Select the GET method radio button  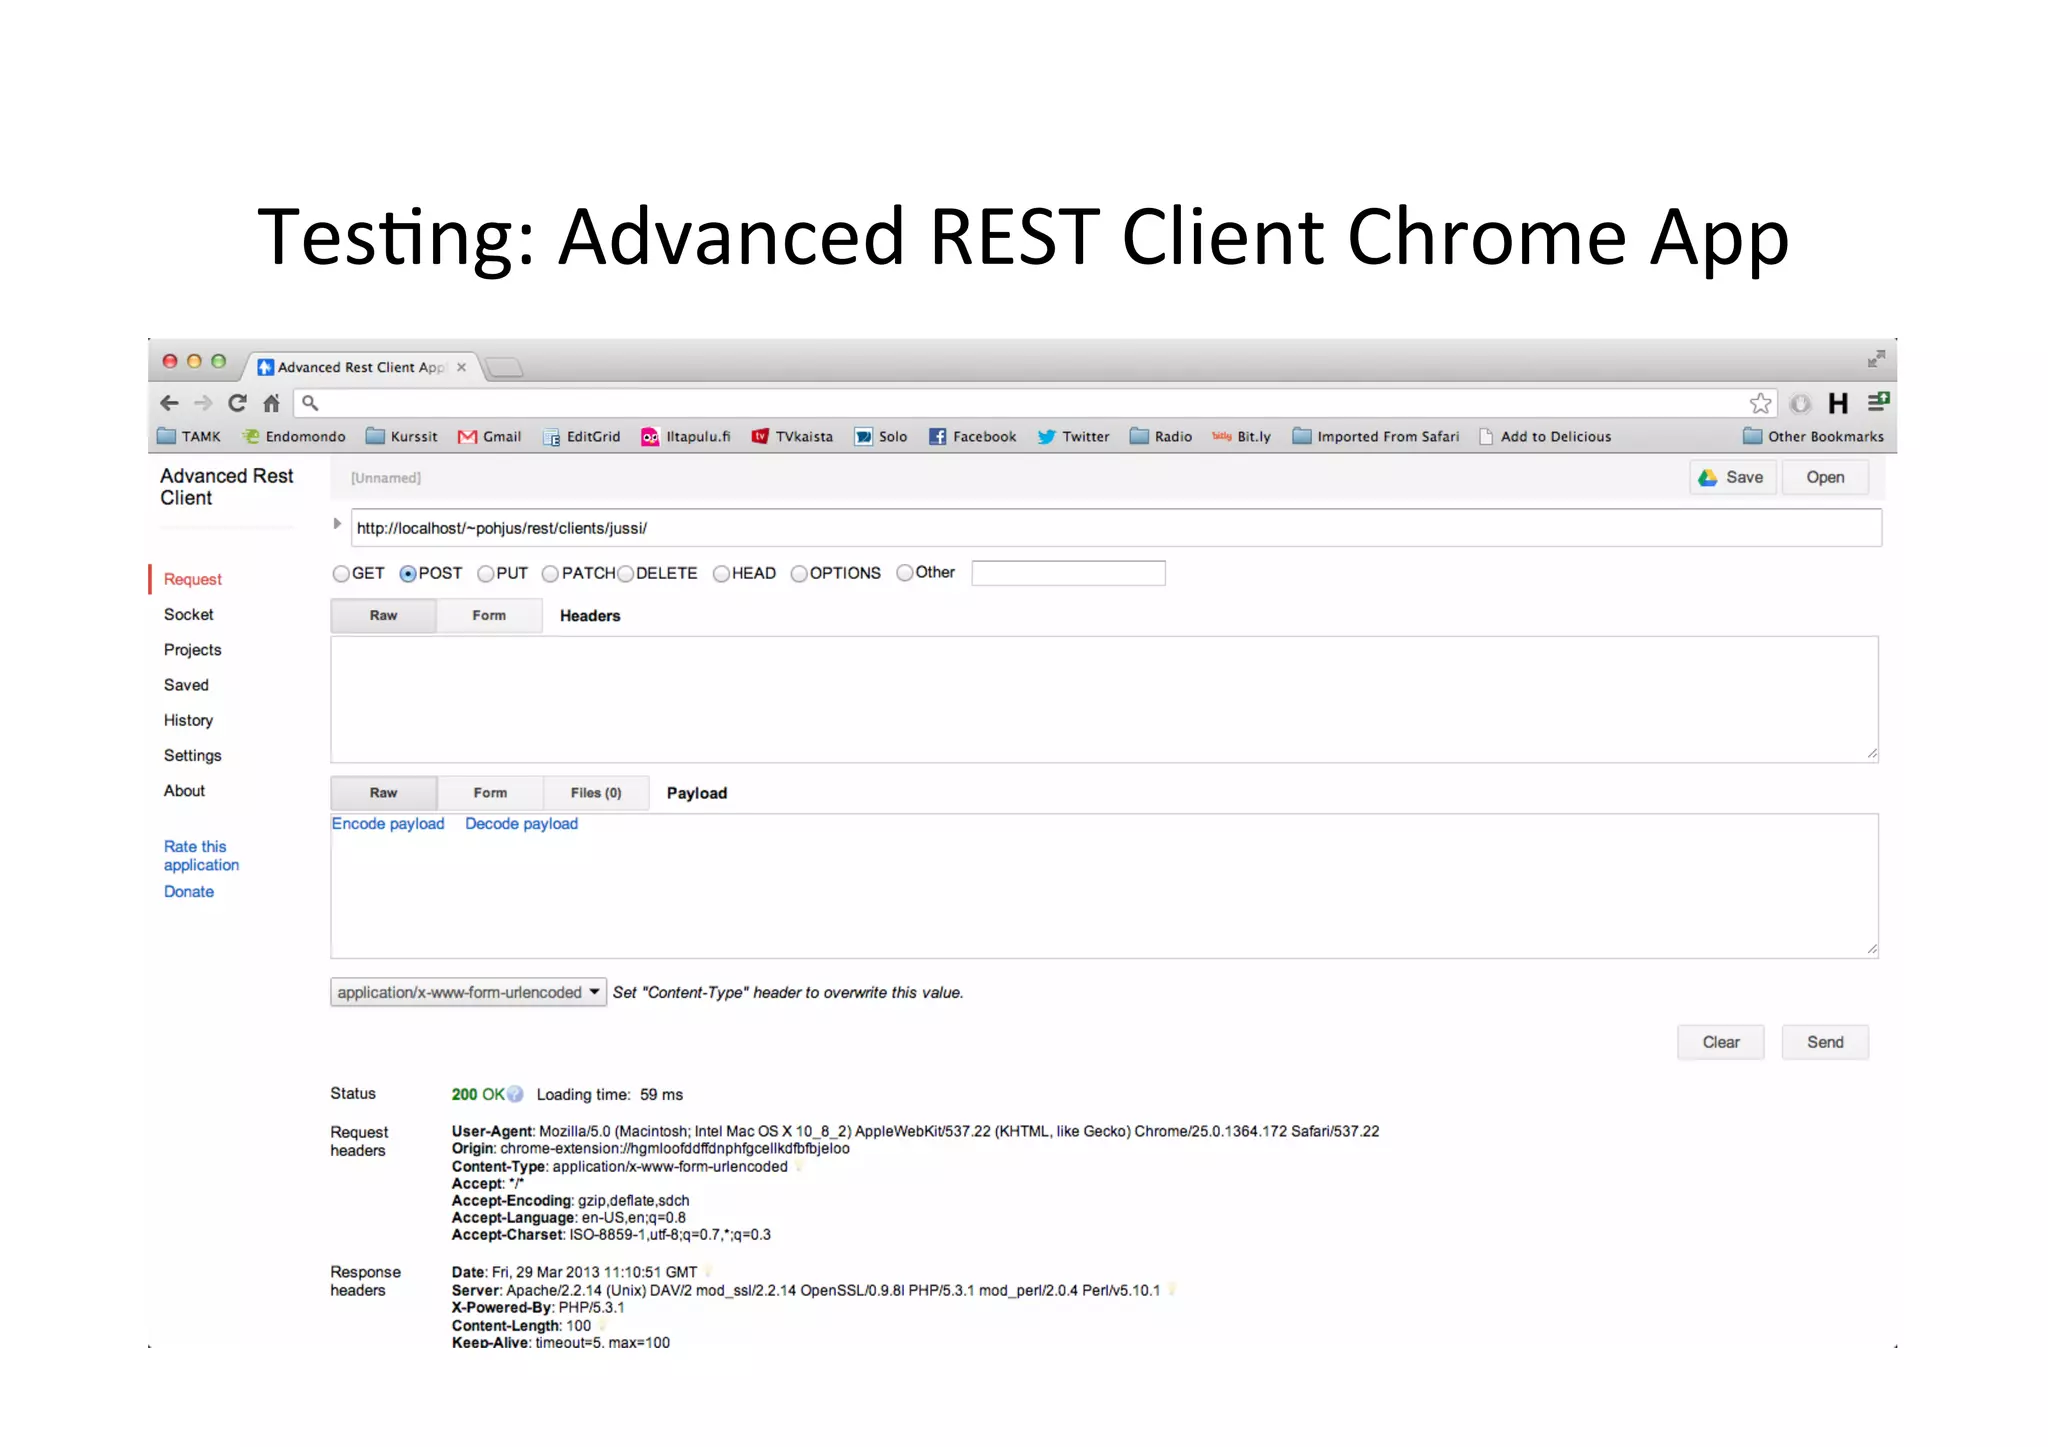tap(341, 573)
